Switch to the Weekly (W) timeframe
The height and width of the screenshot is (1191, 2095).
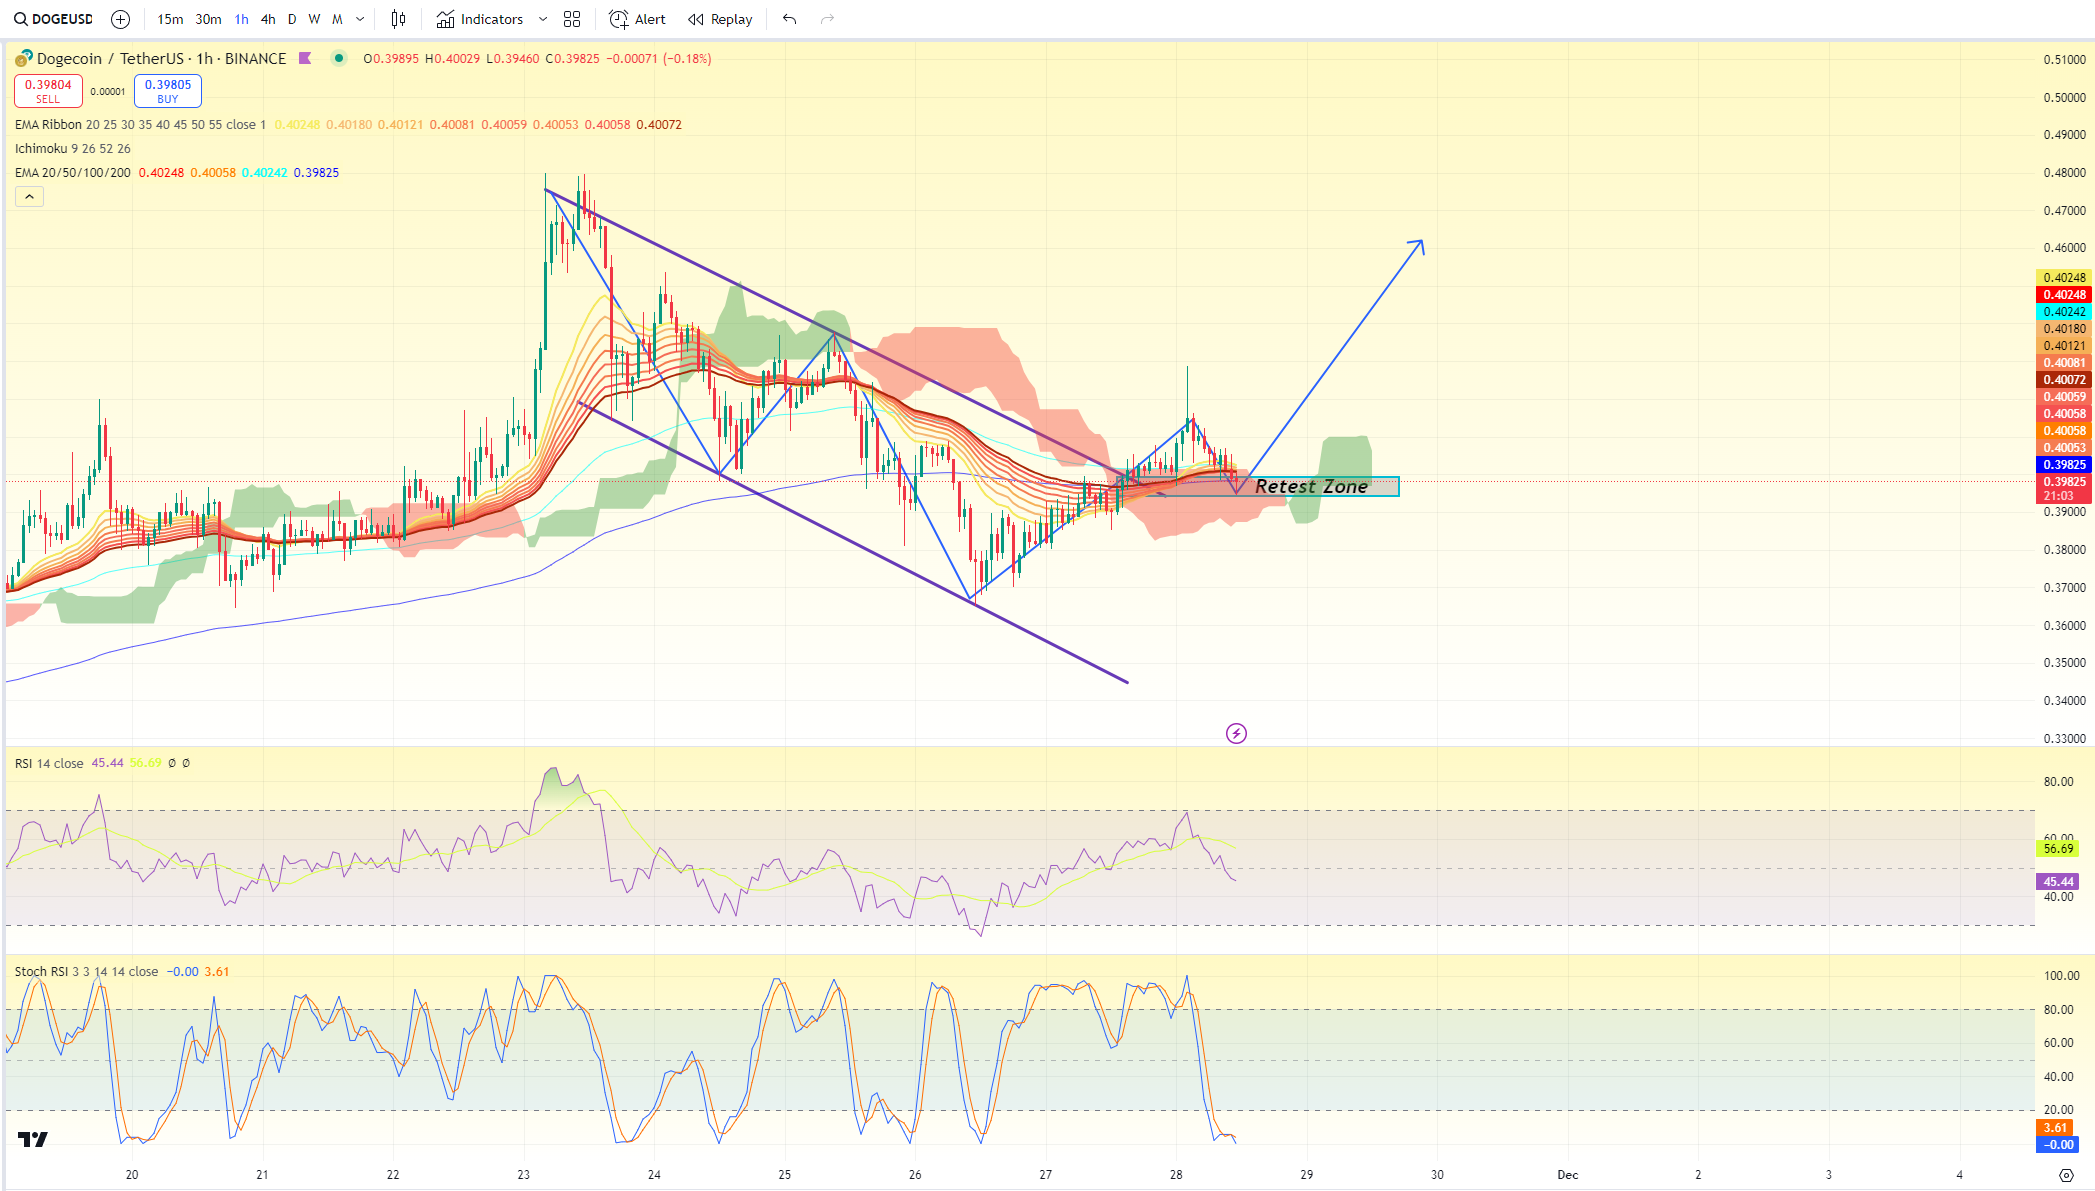click(314, 19)
